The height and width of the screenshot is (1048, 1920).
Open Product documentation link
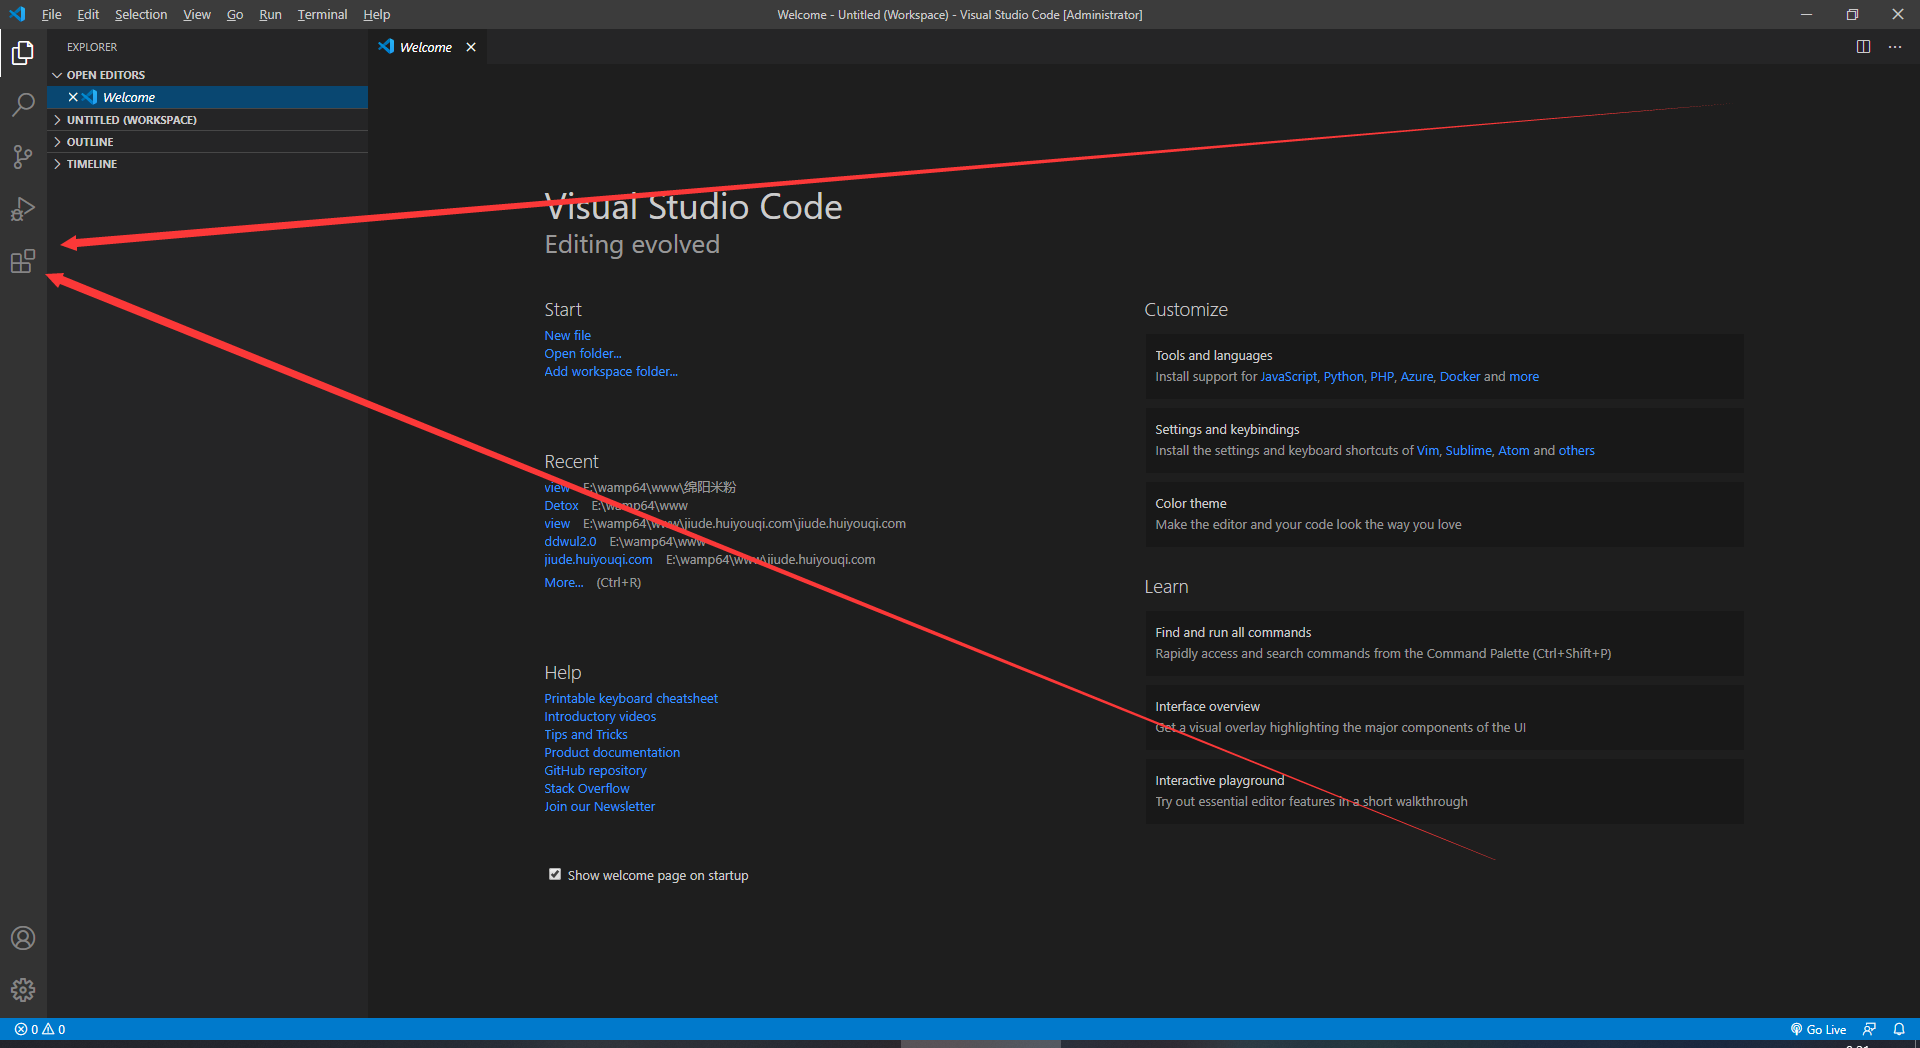pyautogui.click(x=612, y=752)
